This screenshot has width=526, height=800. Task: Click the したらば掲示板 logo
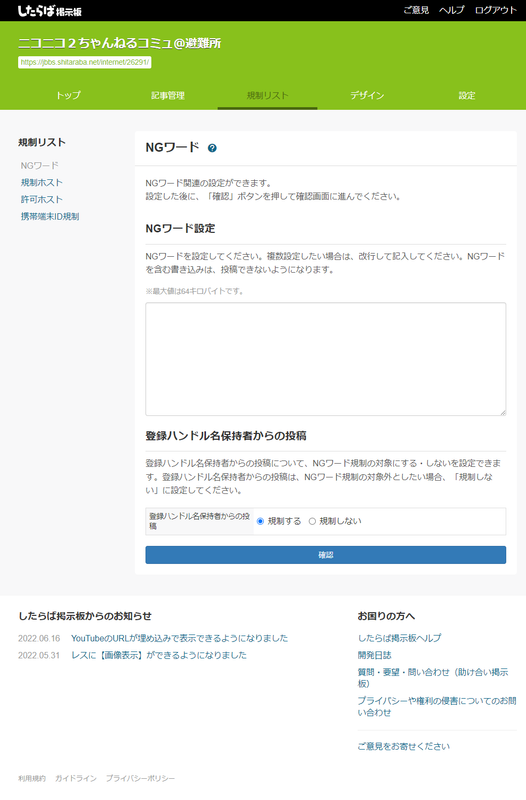point(50,11)
